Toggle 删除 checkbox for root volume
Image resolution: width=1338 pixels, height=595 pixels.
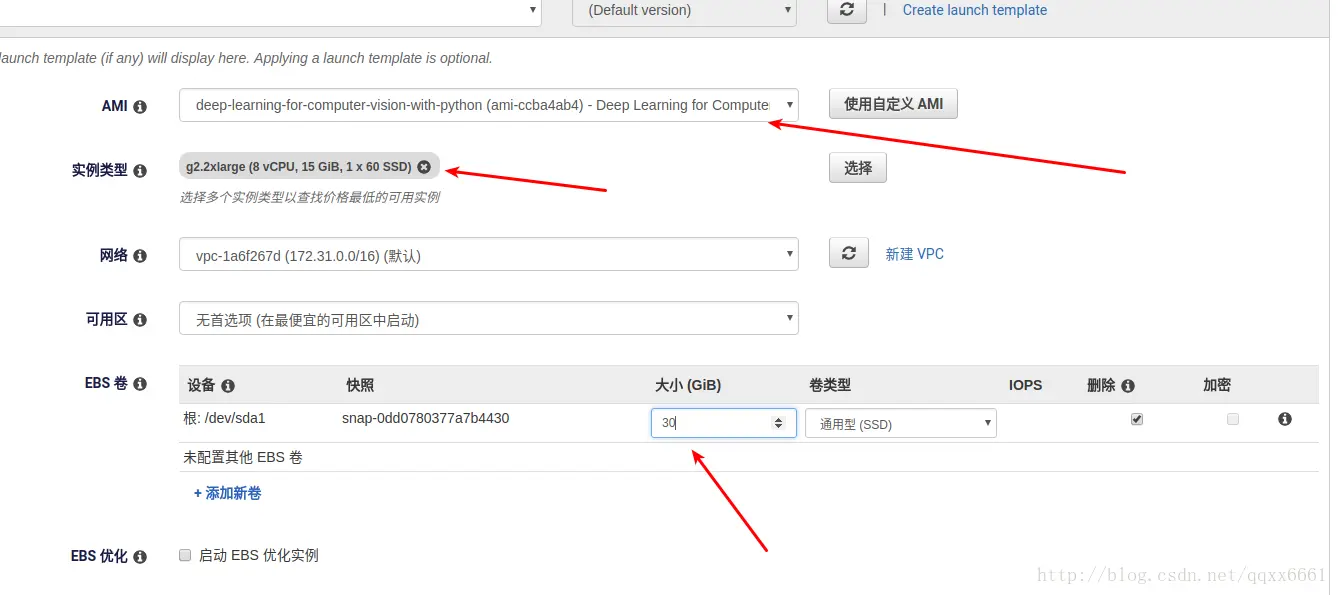(x=1137, y=419)
